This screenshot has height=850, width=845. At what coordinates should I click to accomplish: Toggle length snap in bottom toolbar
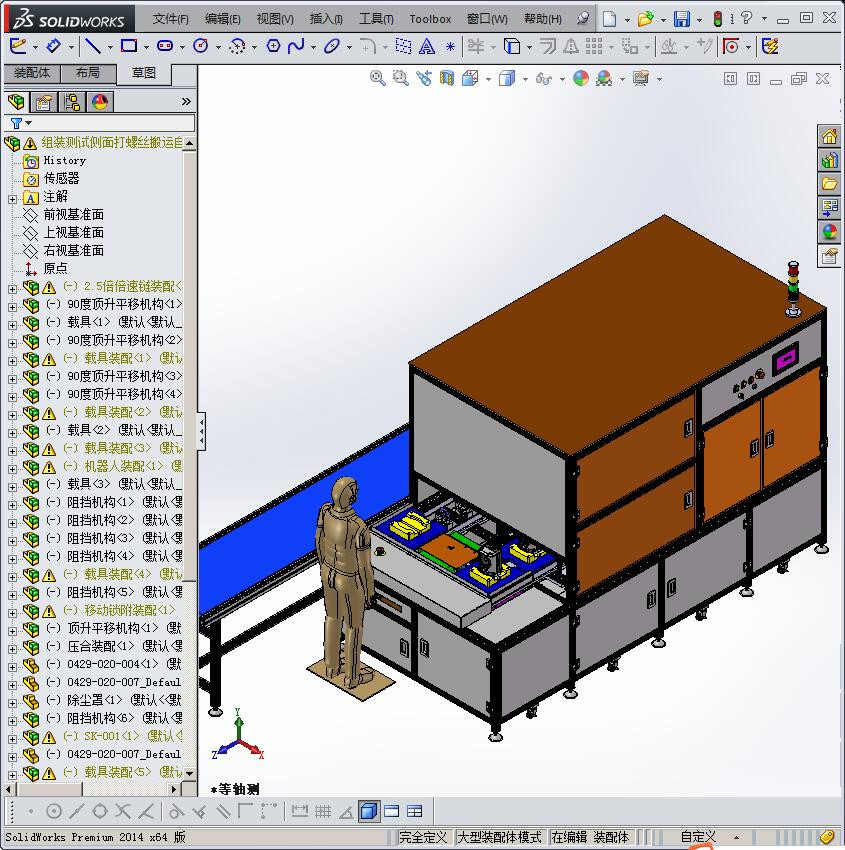point(300,811)
